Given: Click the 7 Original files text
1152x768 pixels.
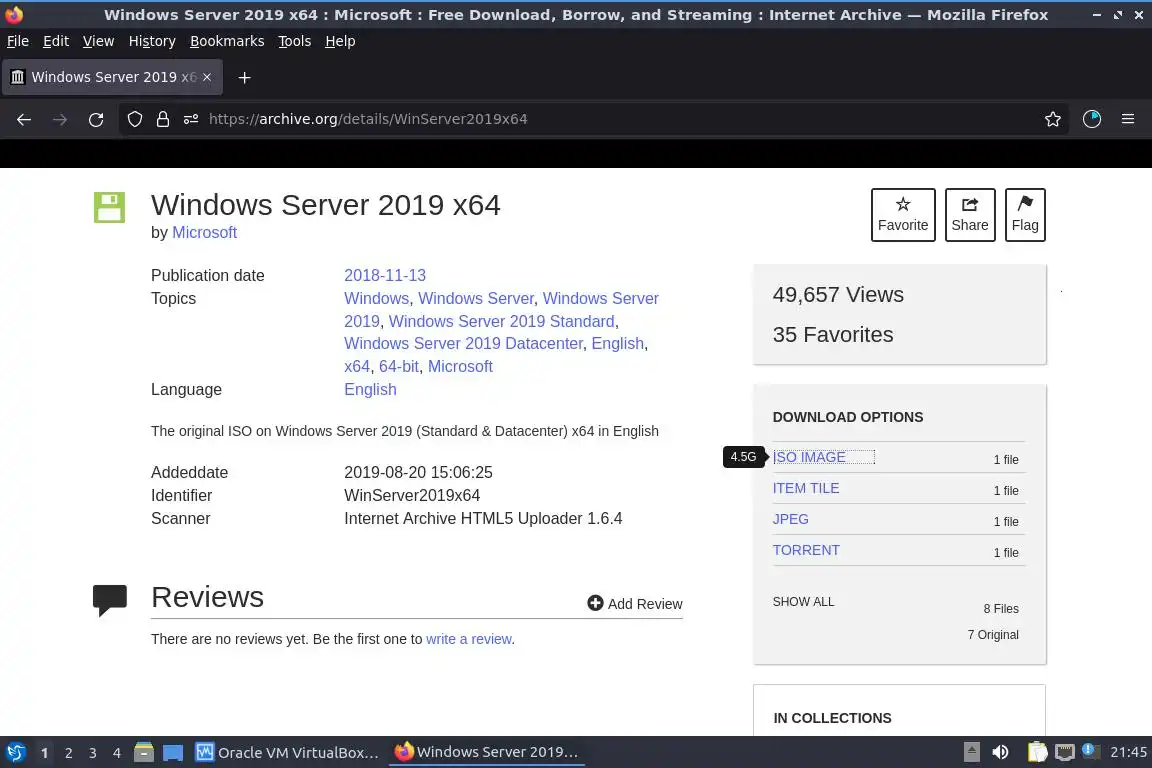Looking at the screenshot, I should click(993, 634).
